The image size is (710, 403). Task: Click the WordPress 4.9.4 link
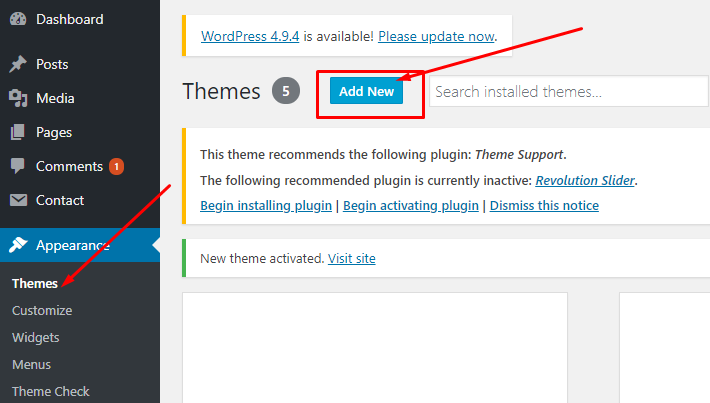[x=250, y=36]
